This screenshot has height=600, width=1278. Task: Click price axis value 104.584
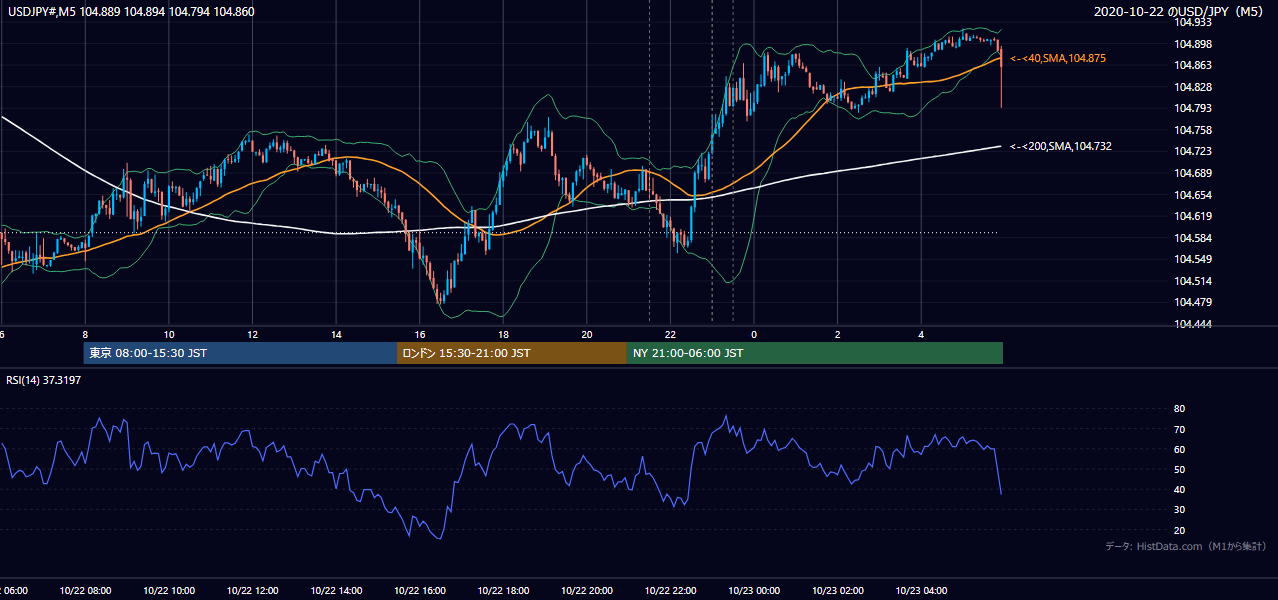(x=1192, y=238)
